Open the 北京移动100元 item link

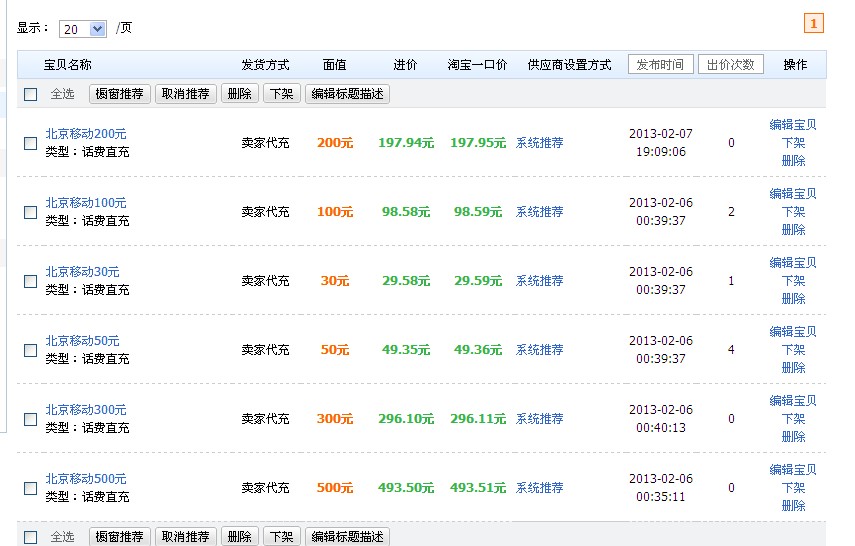point(86,203)
